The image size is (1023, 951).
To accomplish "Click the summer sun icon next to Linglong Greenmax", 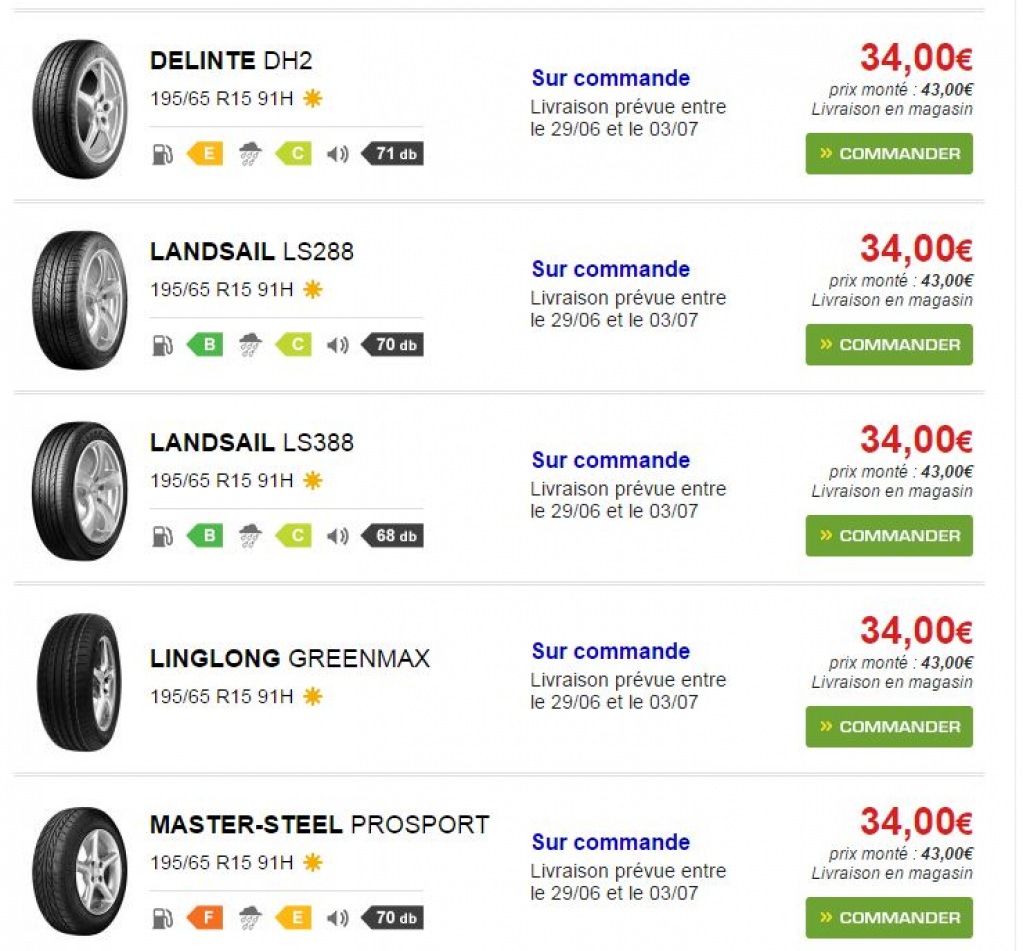I will 313,696.
